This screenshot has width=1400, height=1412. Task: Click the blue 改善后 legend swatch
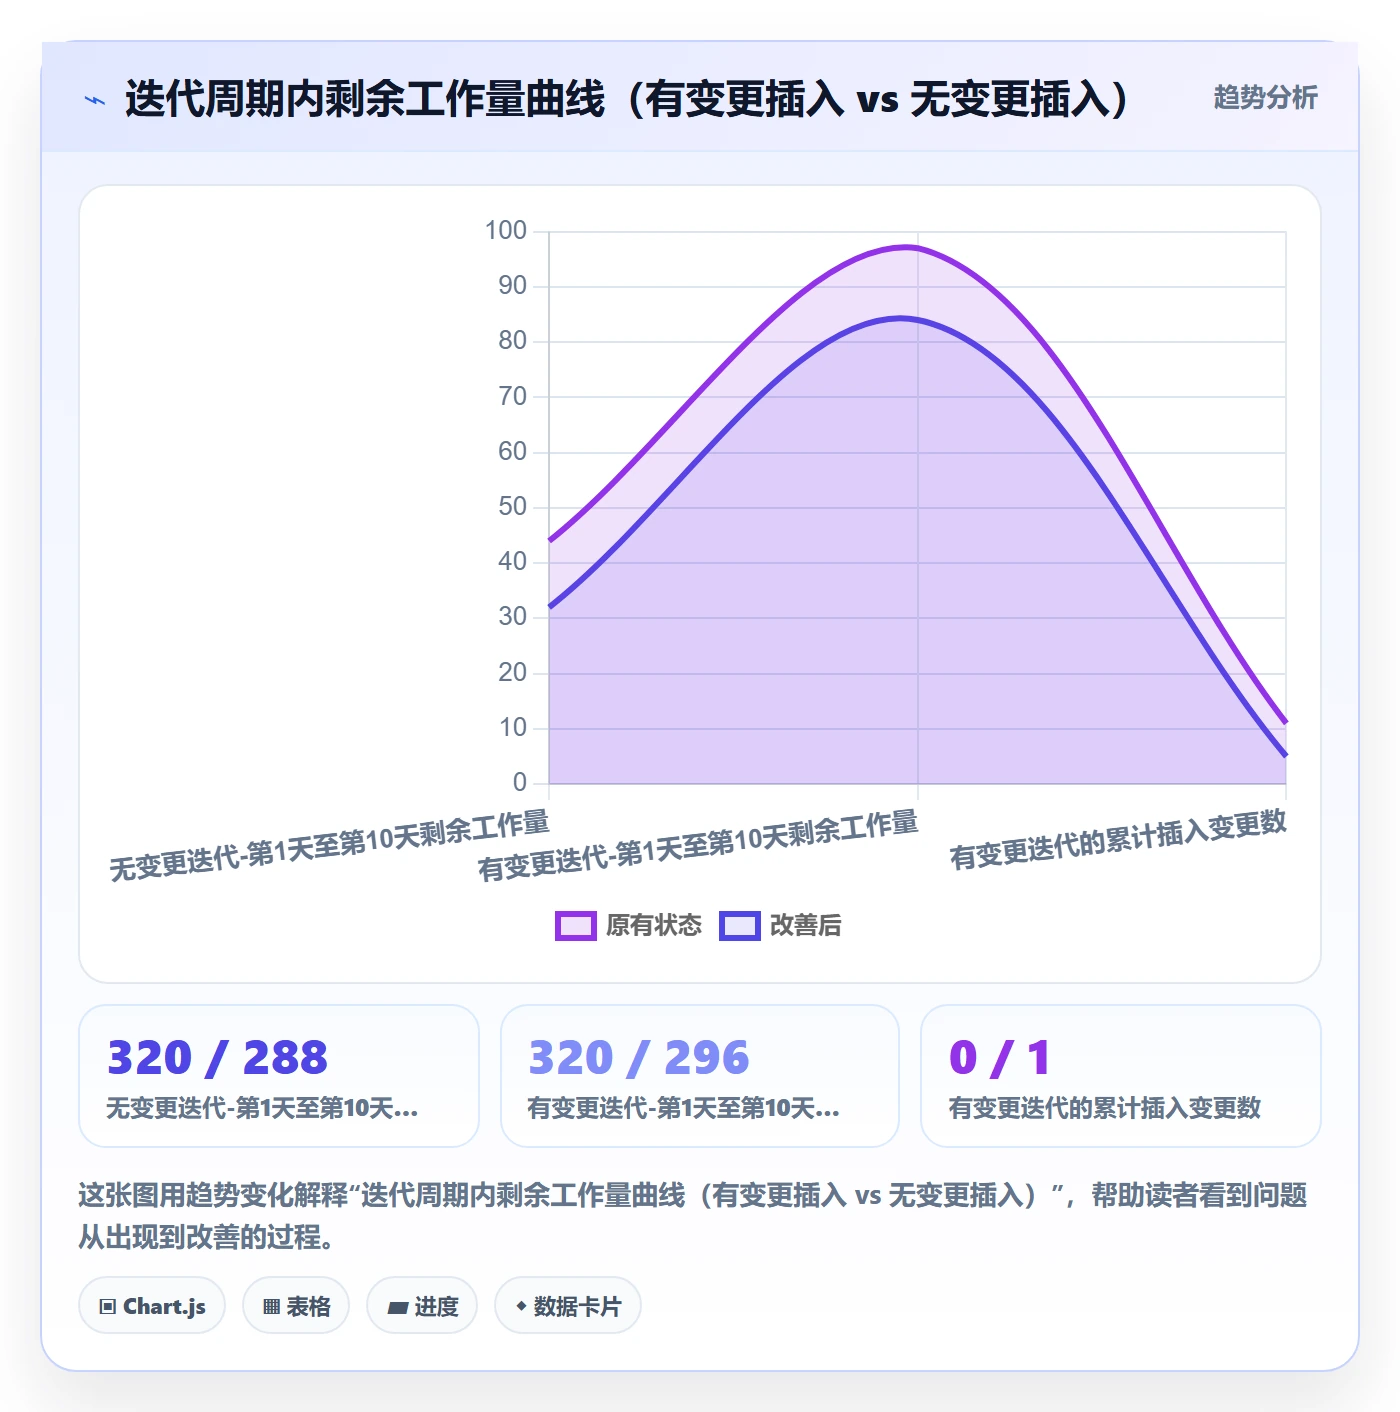[x=740, y=926]
